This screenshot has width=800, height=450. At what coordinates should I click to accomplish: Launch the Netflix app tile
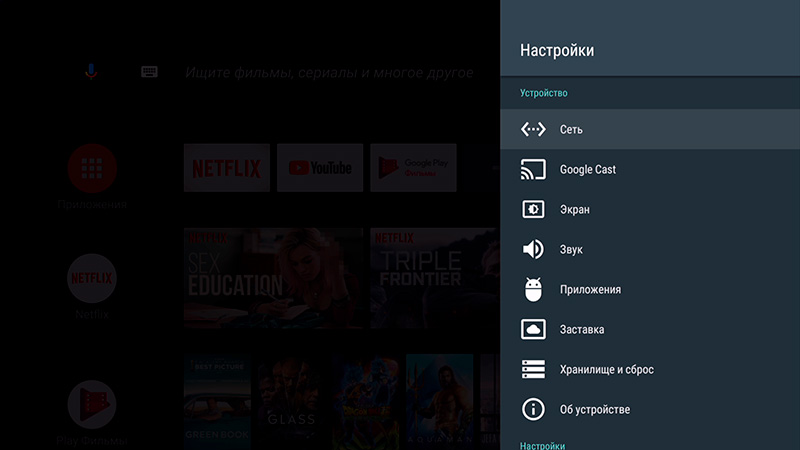pos(226,168)
